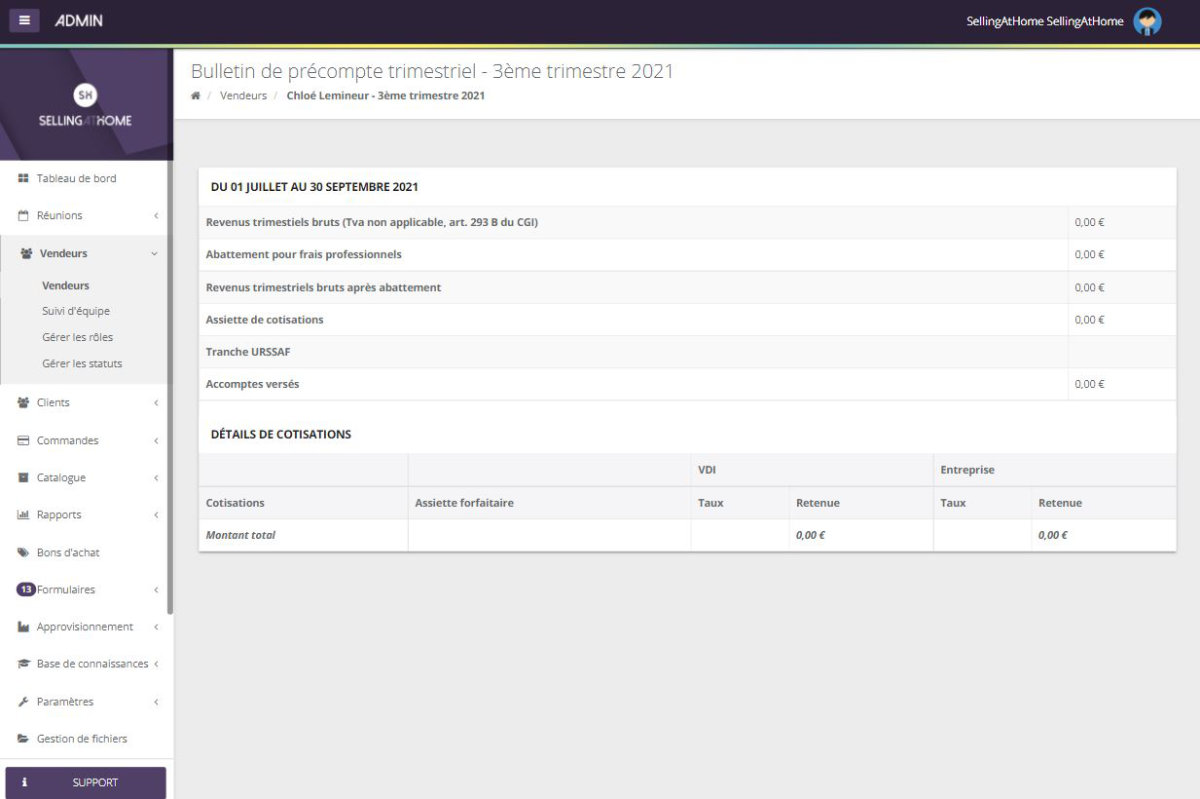
Task: Click the Réunions calendar icon
Action: [23, 215]
